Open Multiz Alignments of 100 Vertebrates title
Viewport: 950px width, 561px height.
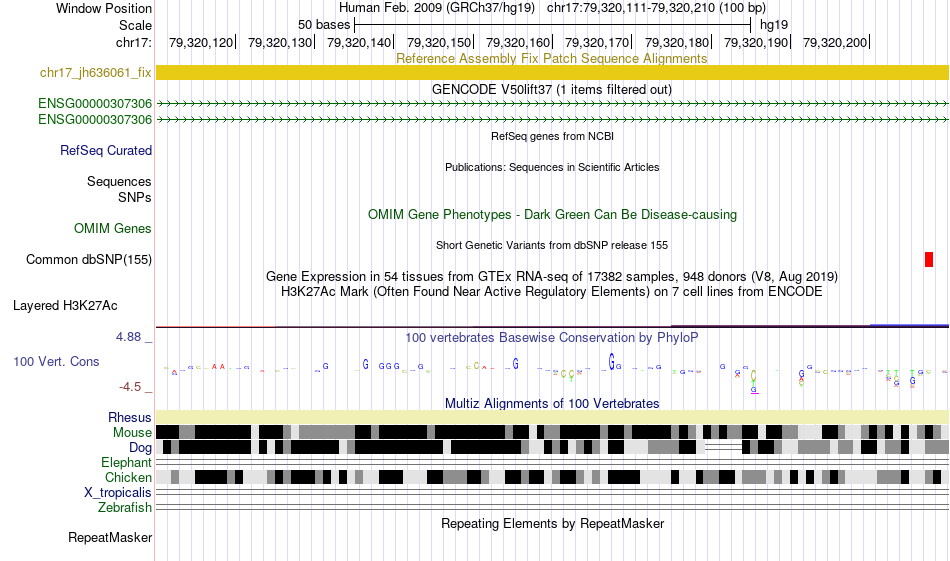pos(552,403)
